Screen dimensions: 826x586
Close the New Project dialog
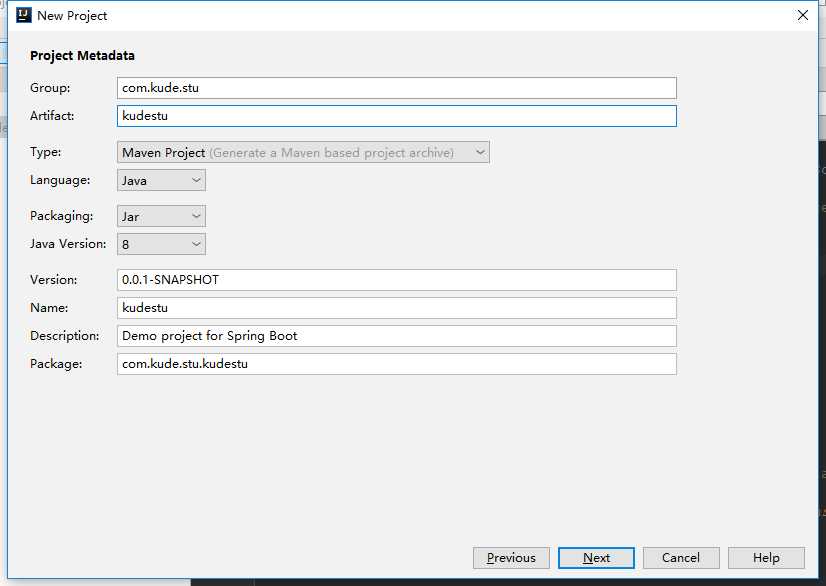[802, 15]
